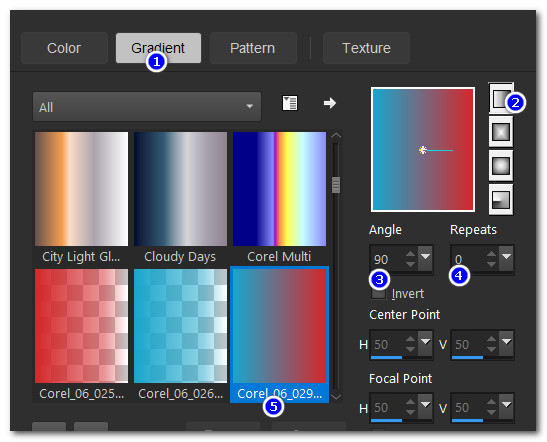
Task: Increase Center Point H with up stepper
Action: [x=411, y=339]
